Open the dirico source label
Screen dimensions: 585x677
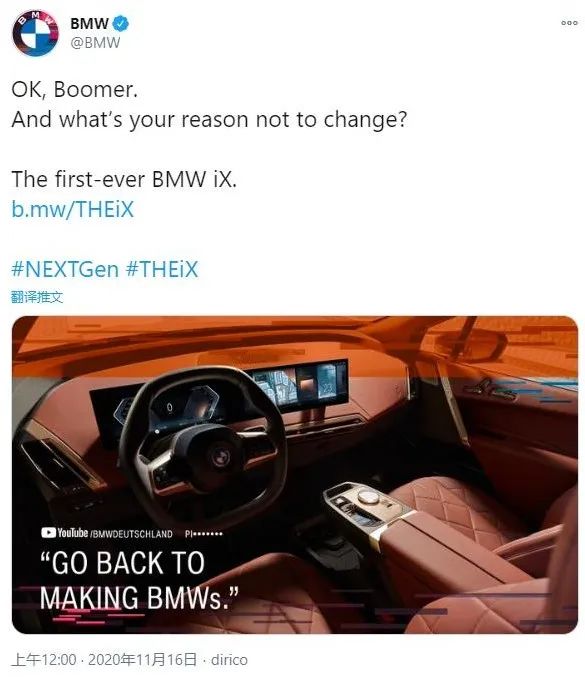click(229, 660)
